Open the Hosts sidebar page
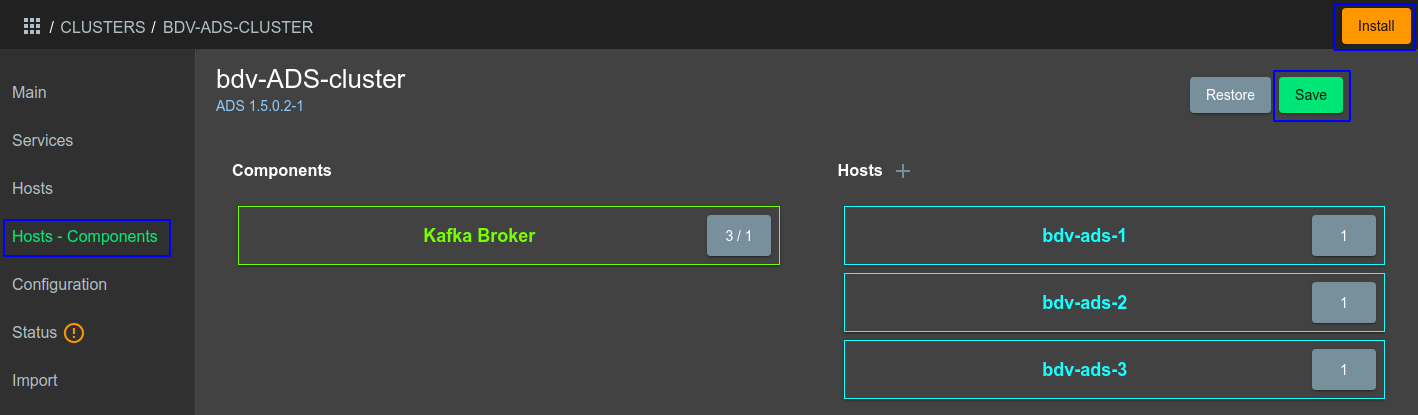Image resolution: width=1418 pixels, height=415 pixels. click(33, 189)
